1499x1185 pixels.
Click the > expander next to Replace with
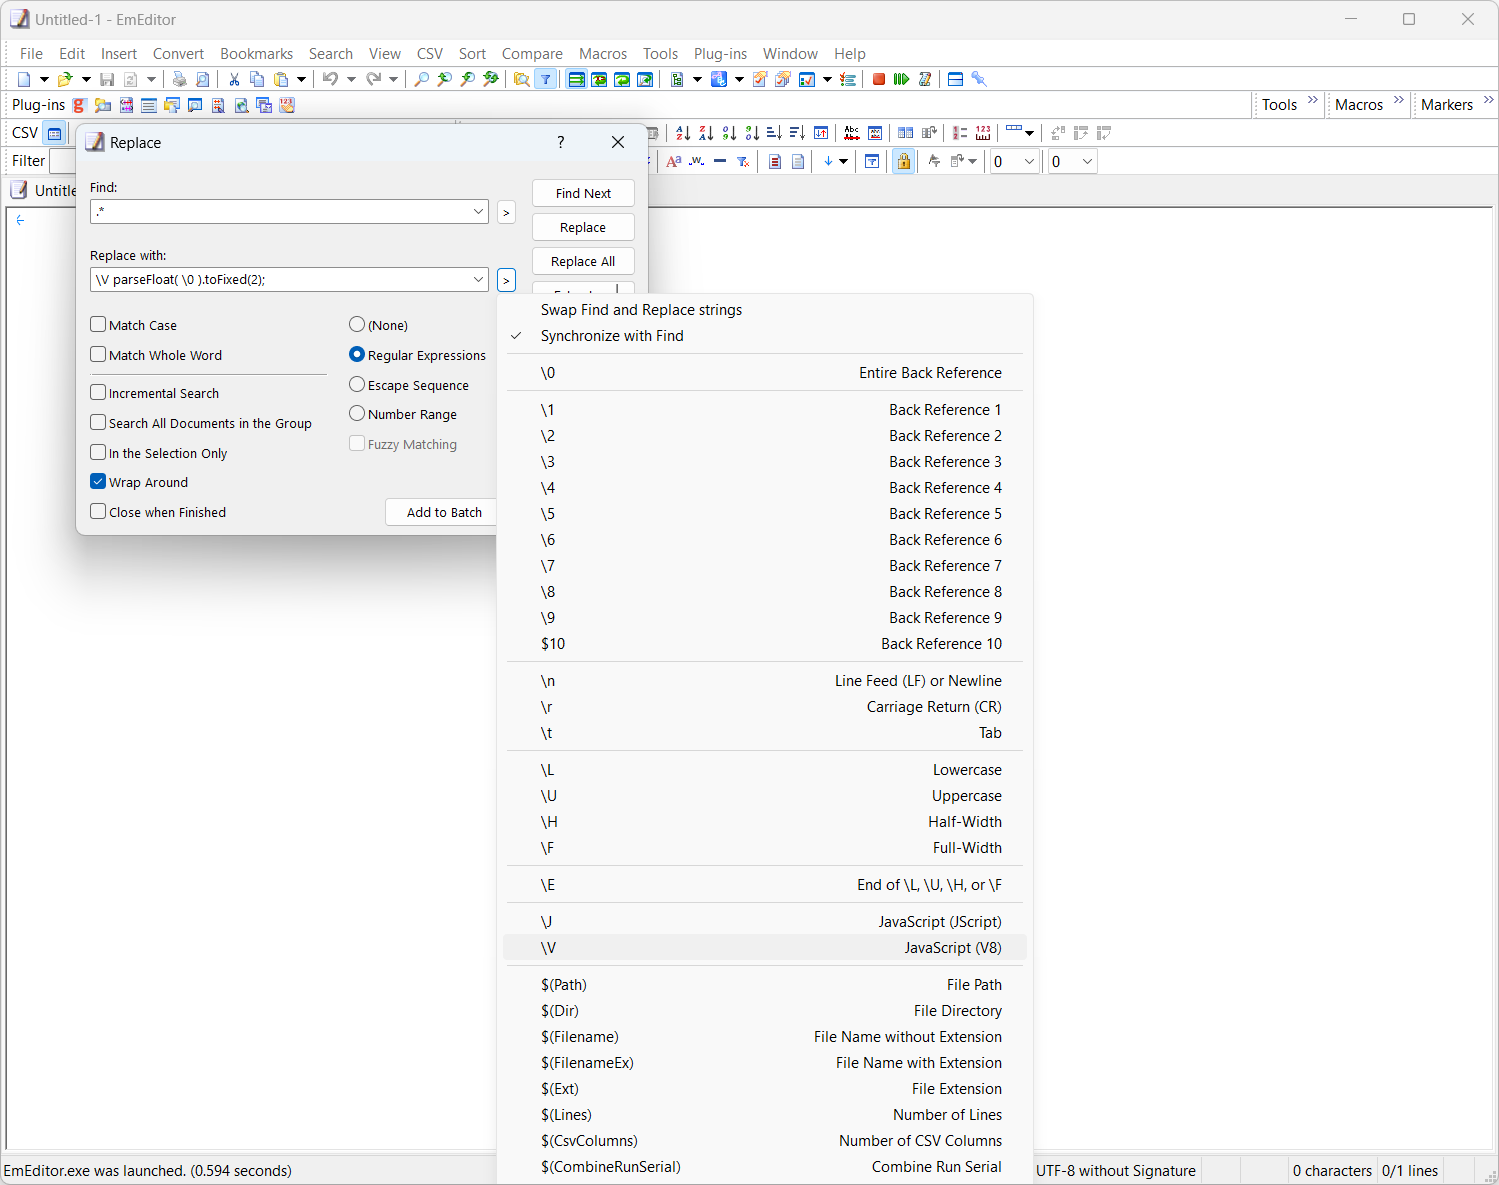click(506, 280)
